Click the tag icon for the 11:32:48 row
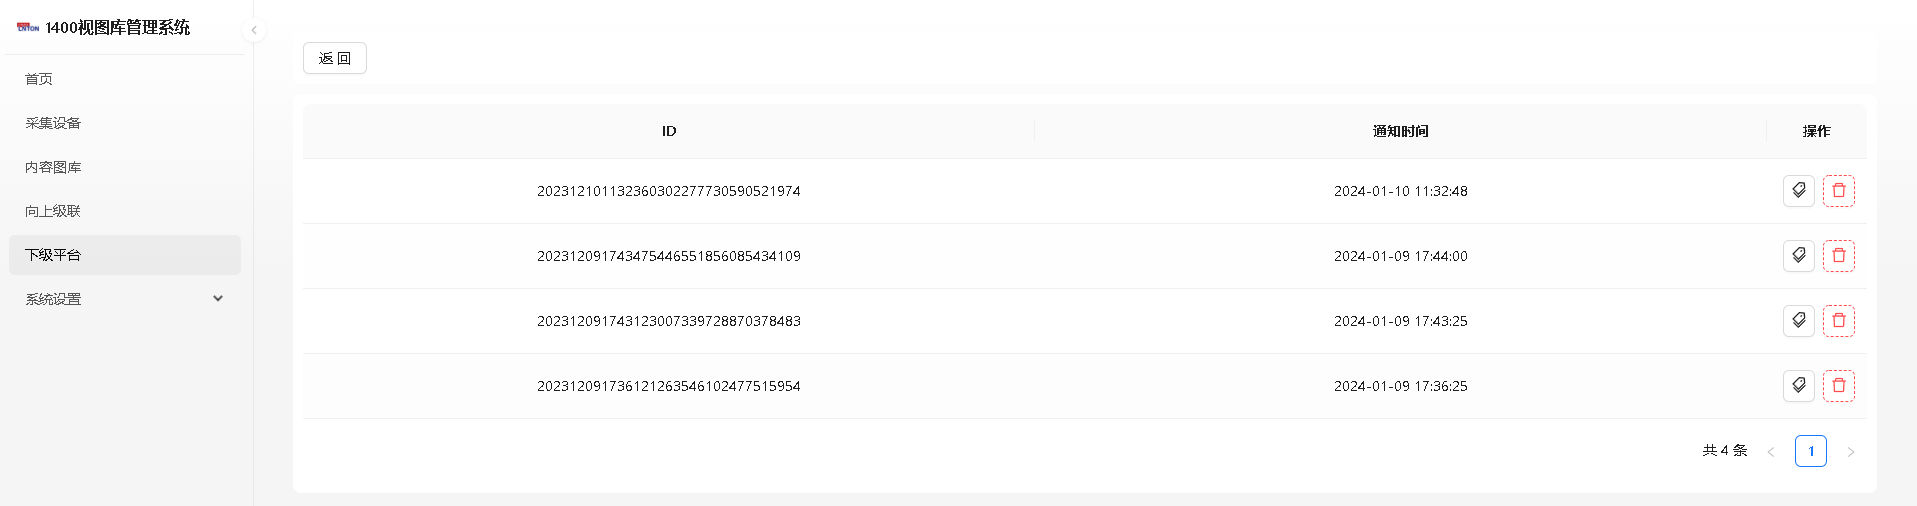Viewport: 1917px width, 506px height. 1798,191
